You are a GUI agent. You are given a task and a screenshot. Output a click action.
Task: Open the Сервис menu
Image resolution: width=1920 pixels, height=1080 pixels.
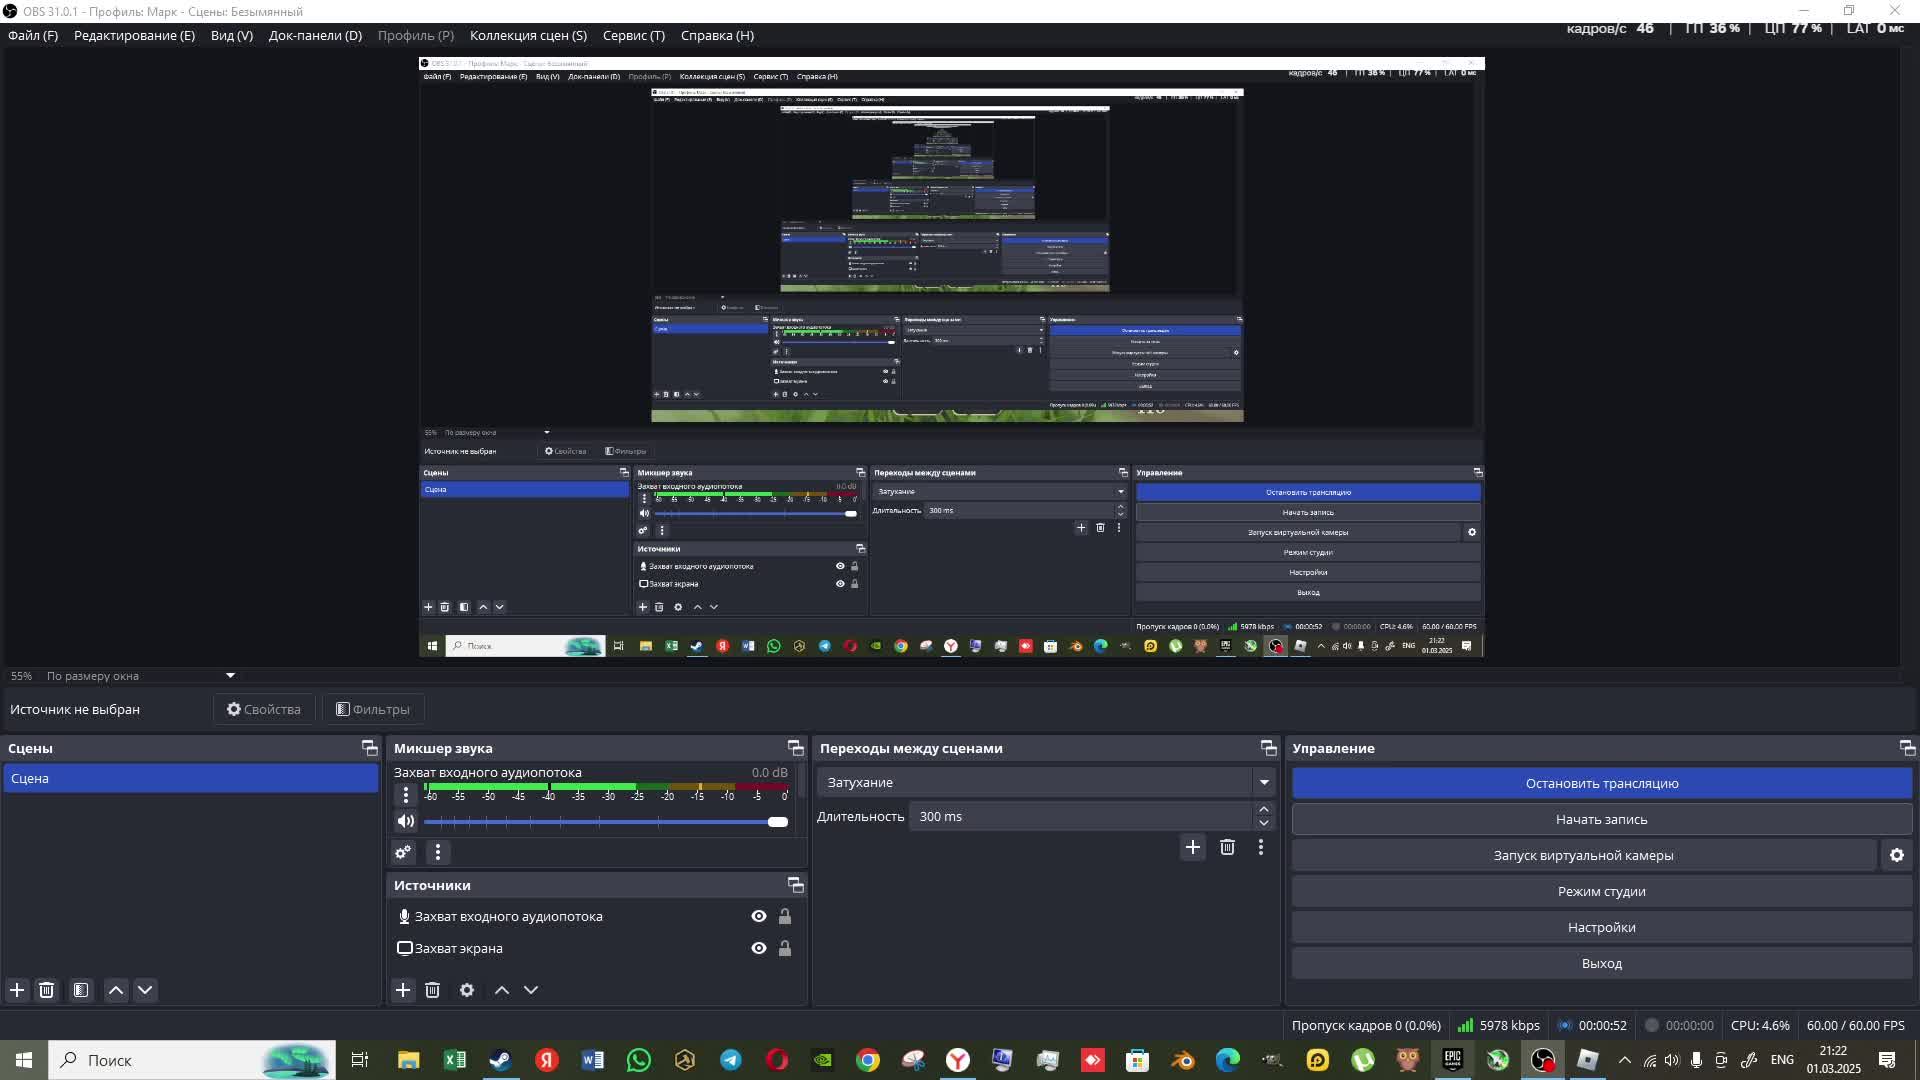coord(633,35)
